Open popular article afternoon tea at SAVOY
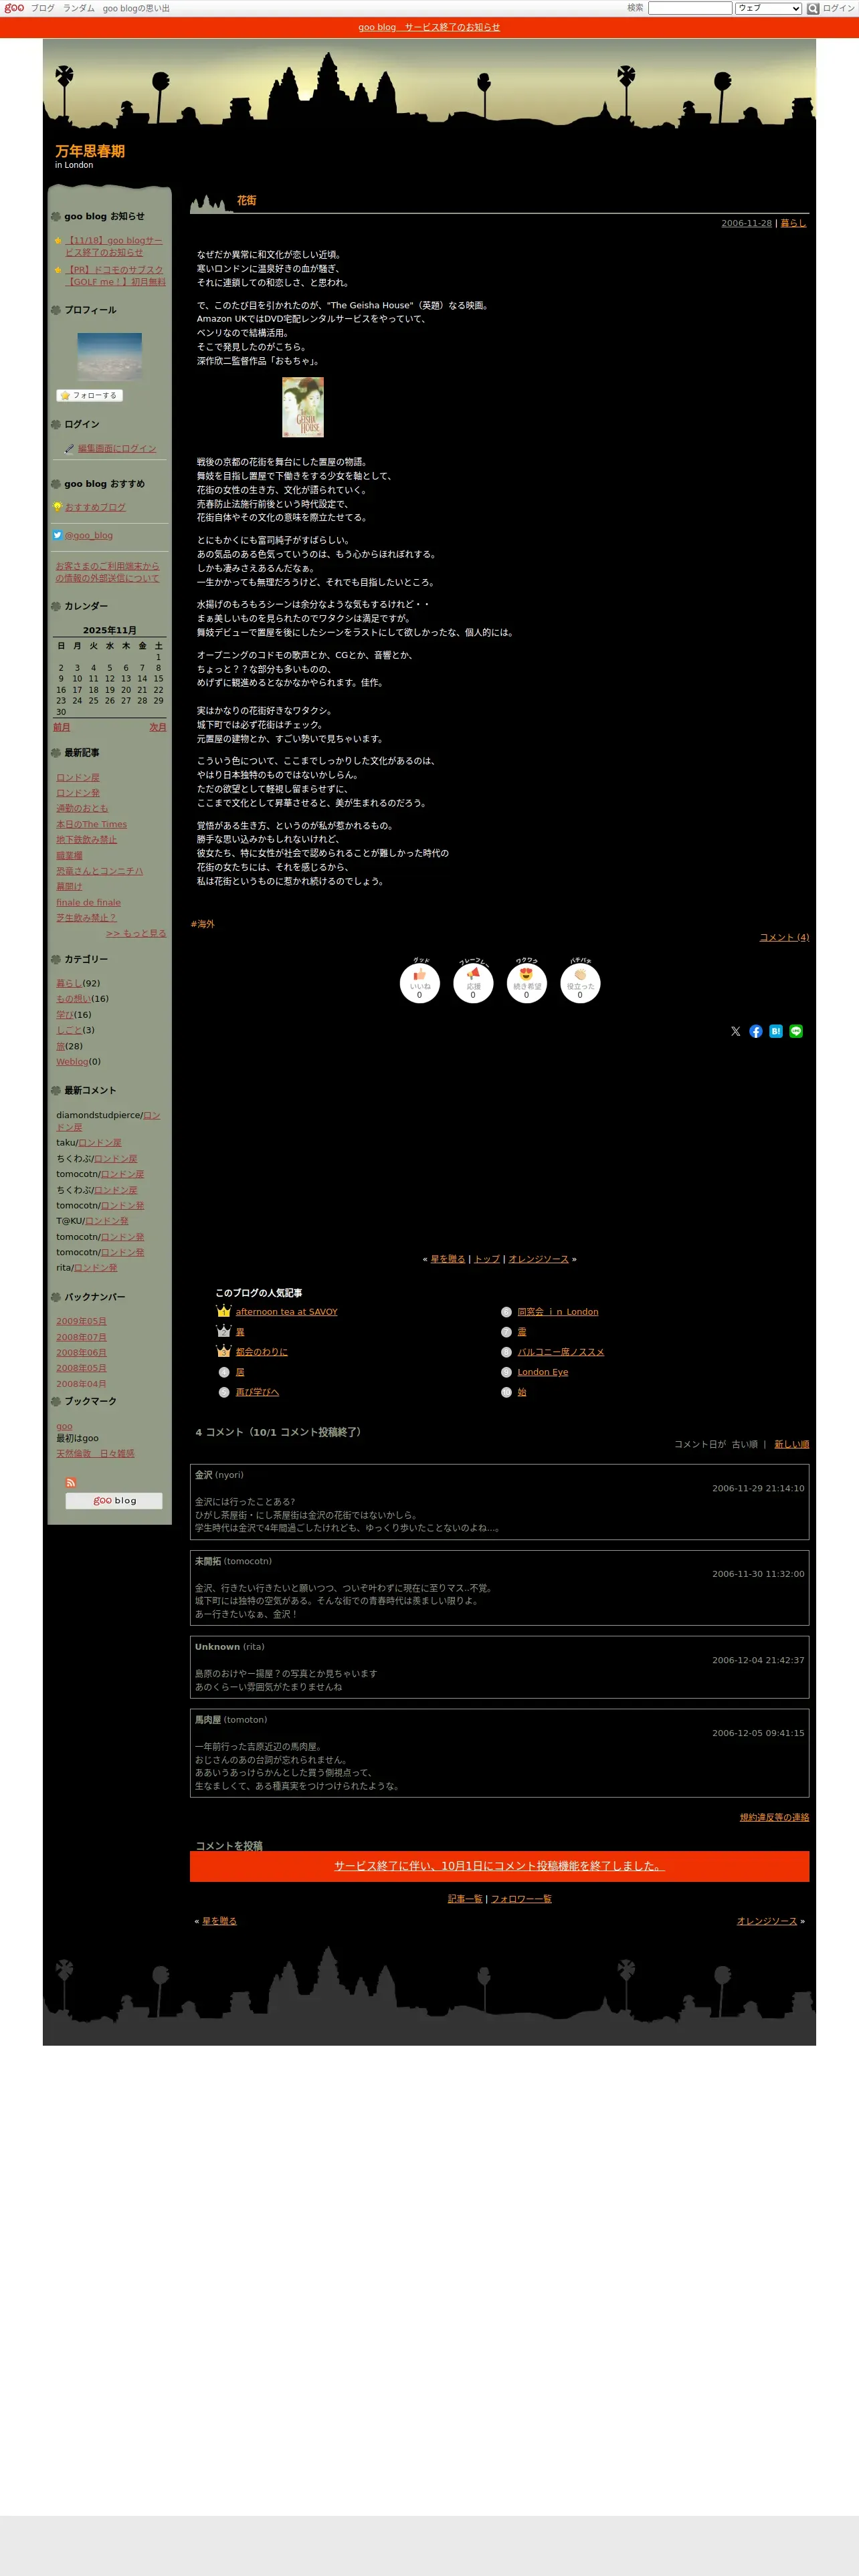Screen dimensions: 859x2576 point(287,1312)
